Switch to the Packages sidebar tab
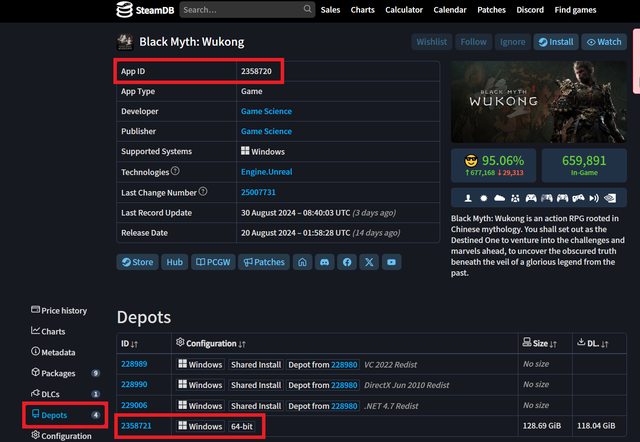Viewport: 640px width, 442px height. pyautogui.click(x=58, y=373)
